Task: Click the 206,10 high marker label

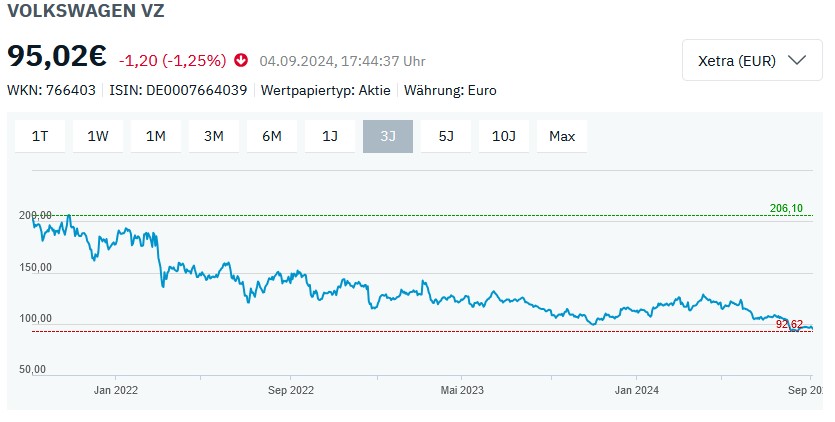Action: [x=786, y=208]
